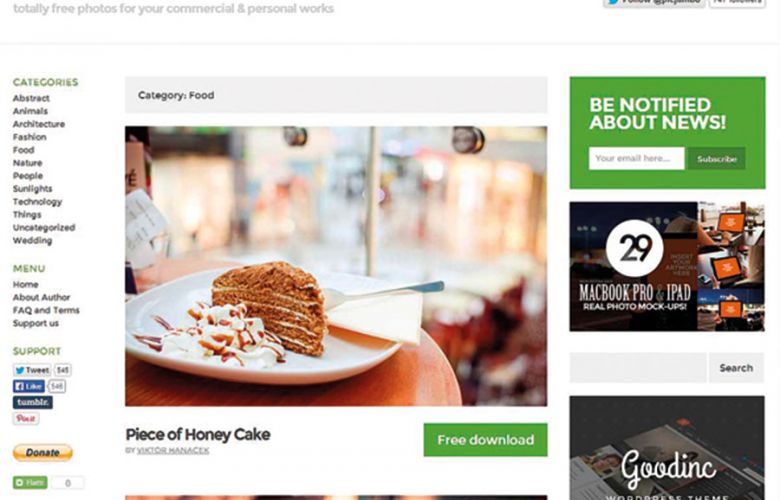This screenshot has width=780, height=500.
Task: Select the Architecture category
Action: [39, 124]
